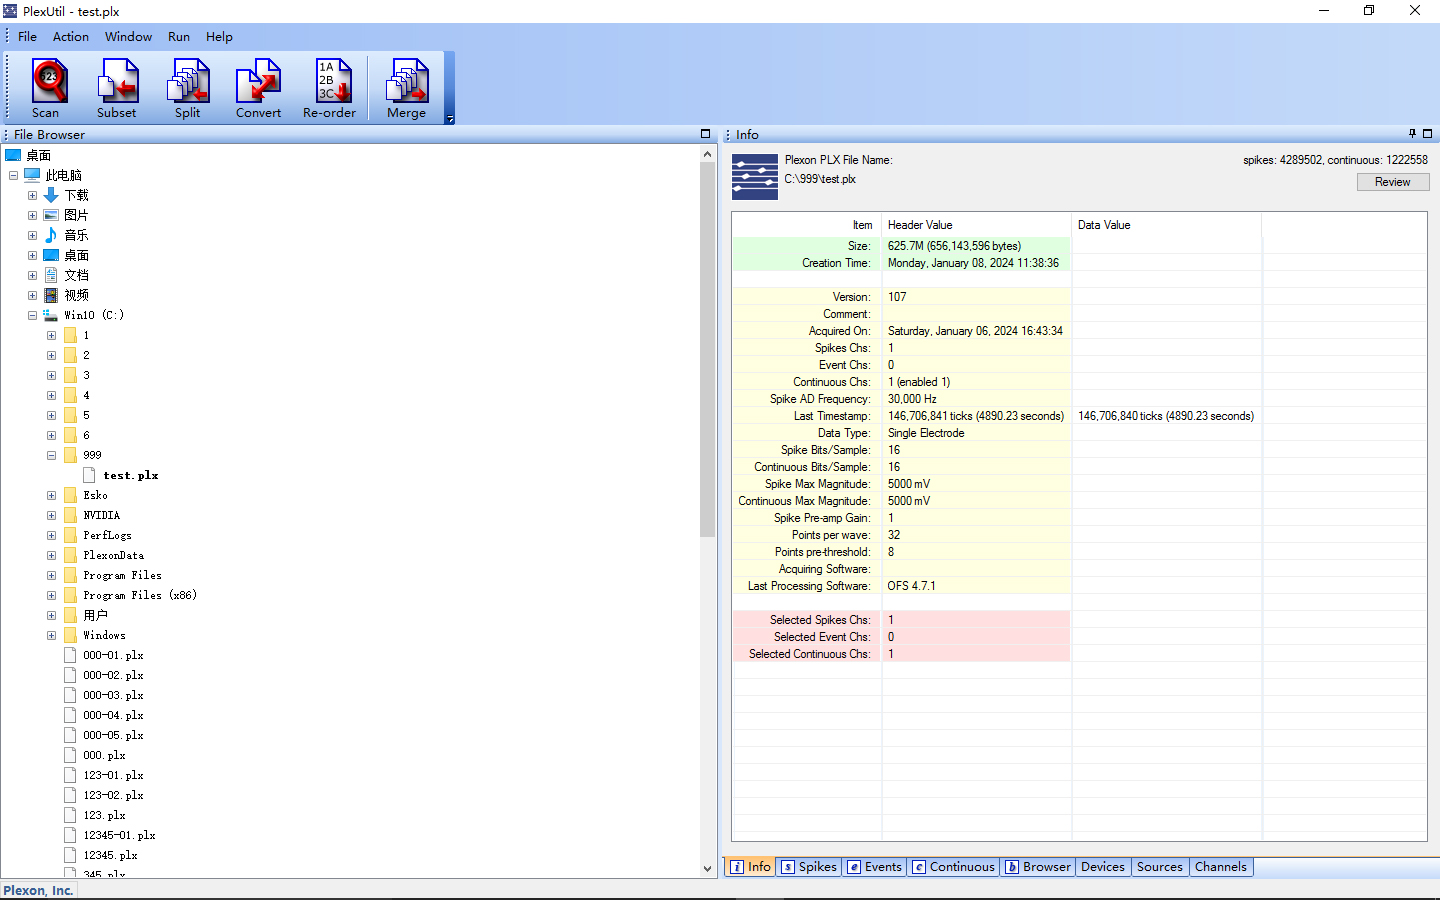Image resolution: width=1440 pixels, height=900 pixels.
Task: Select the root 桌面 desktop icon
Action: click(x=13, y=155)
